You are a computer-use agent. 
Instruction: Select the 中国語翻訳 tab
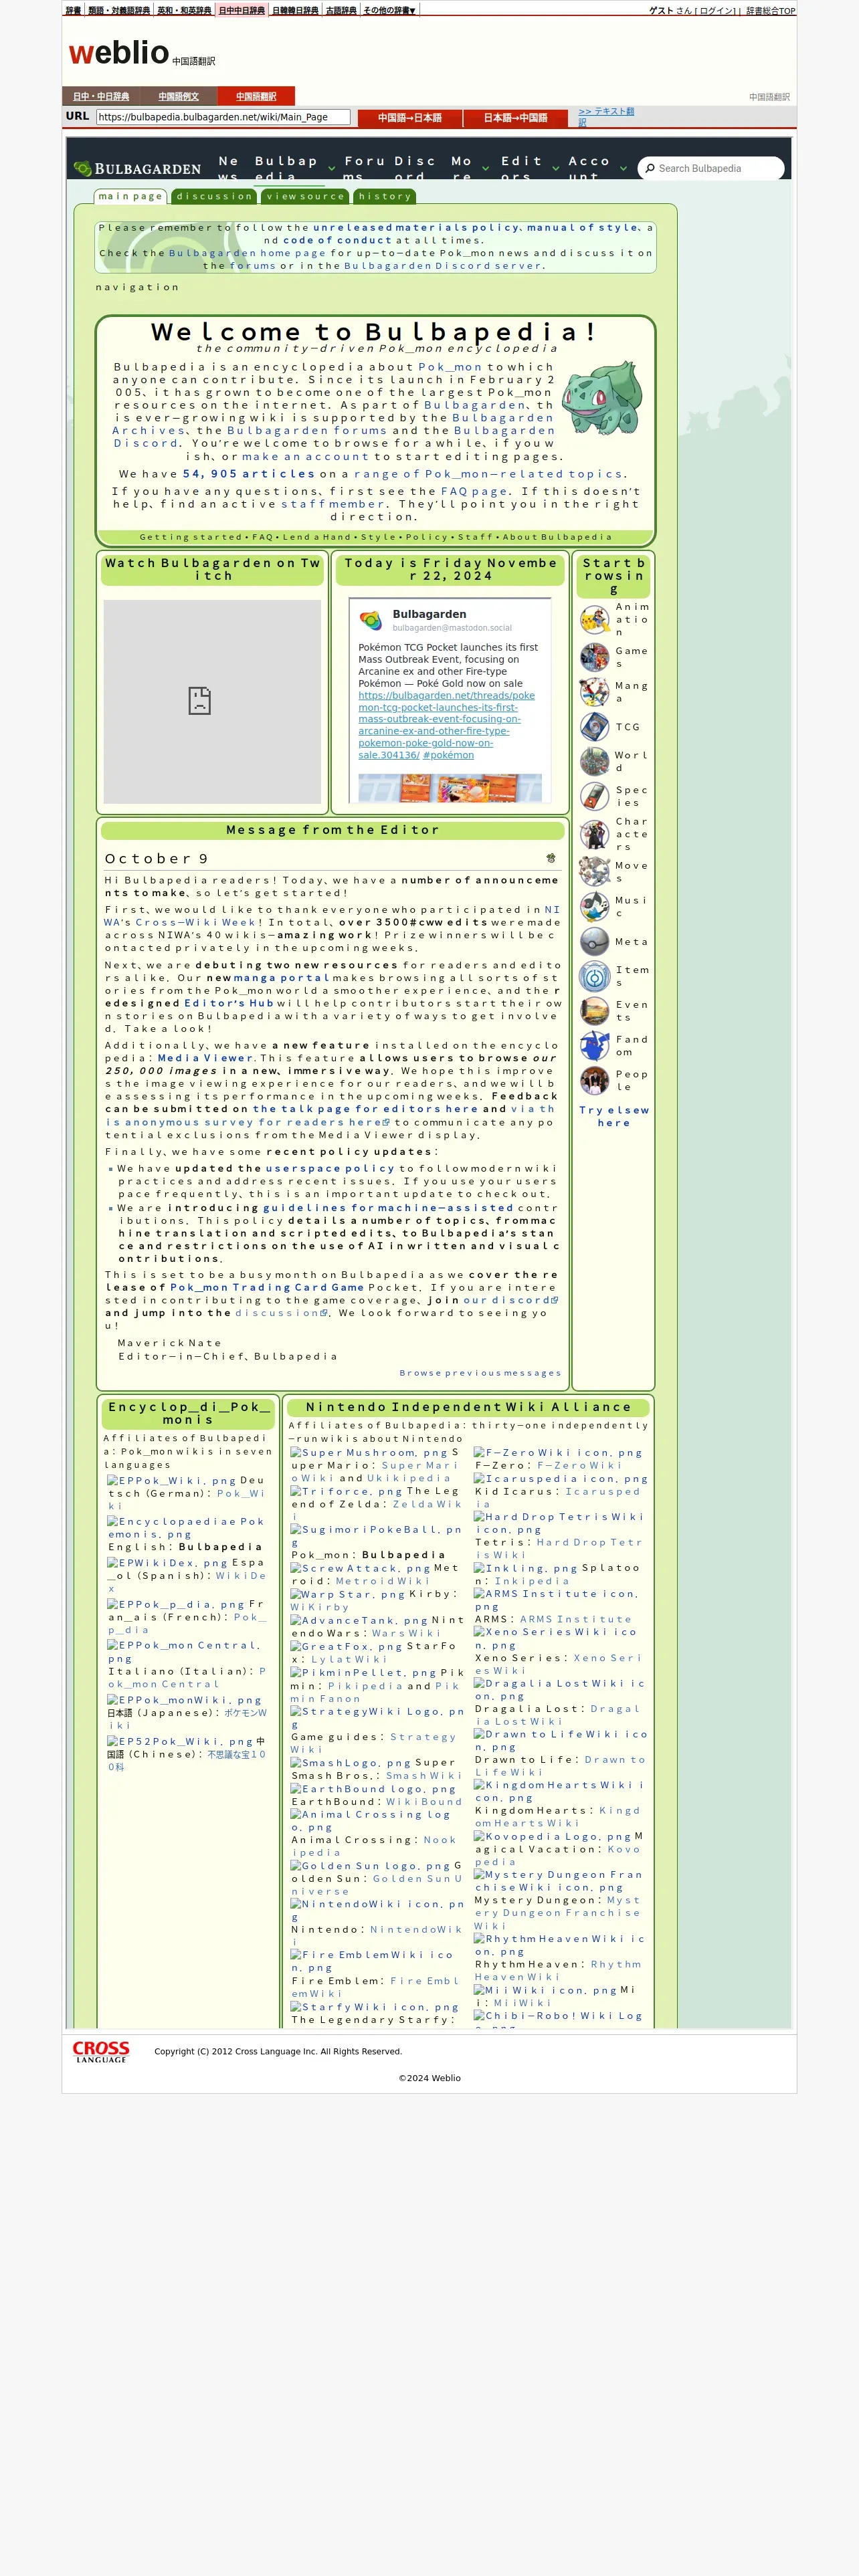pos(256,96)
